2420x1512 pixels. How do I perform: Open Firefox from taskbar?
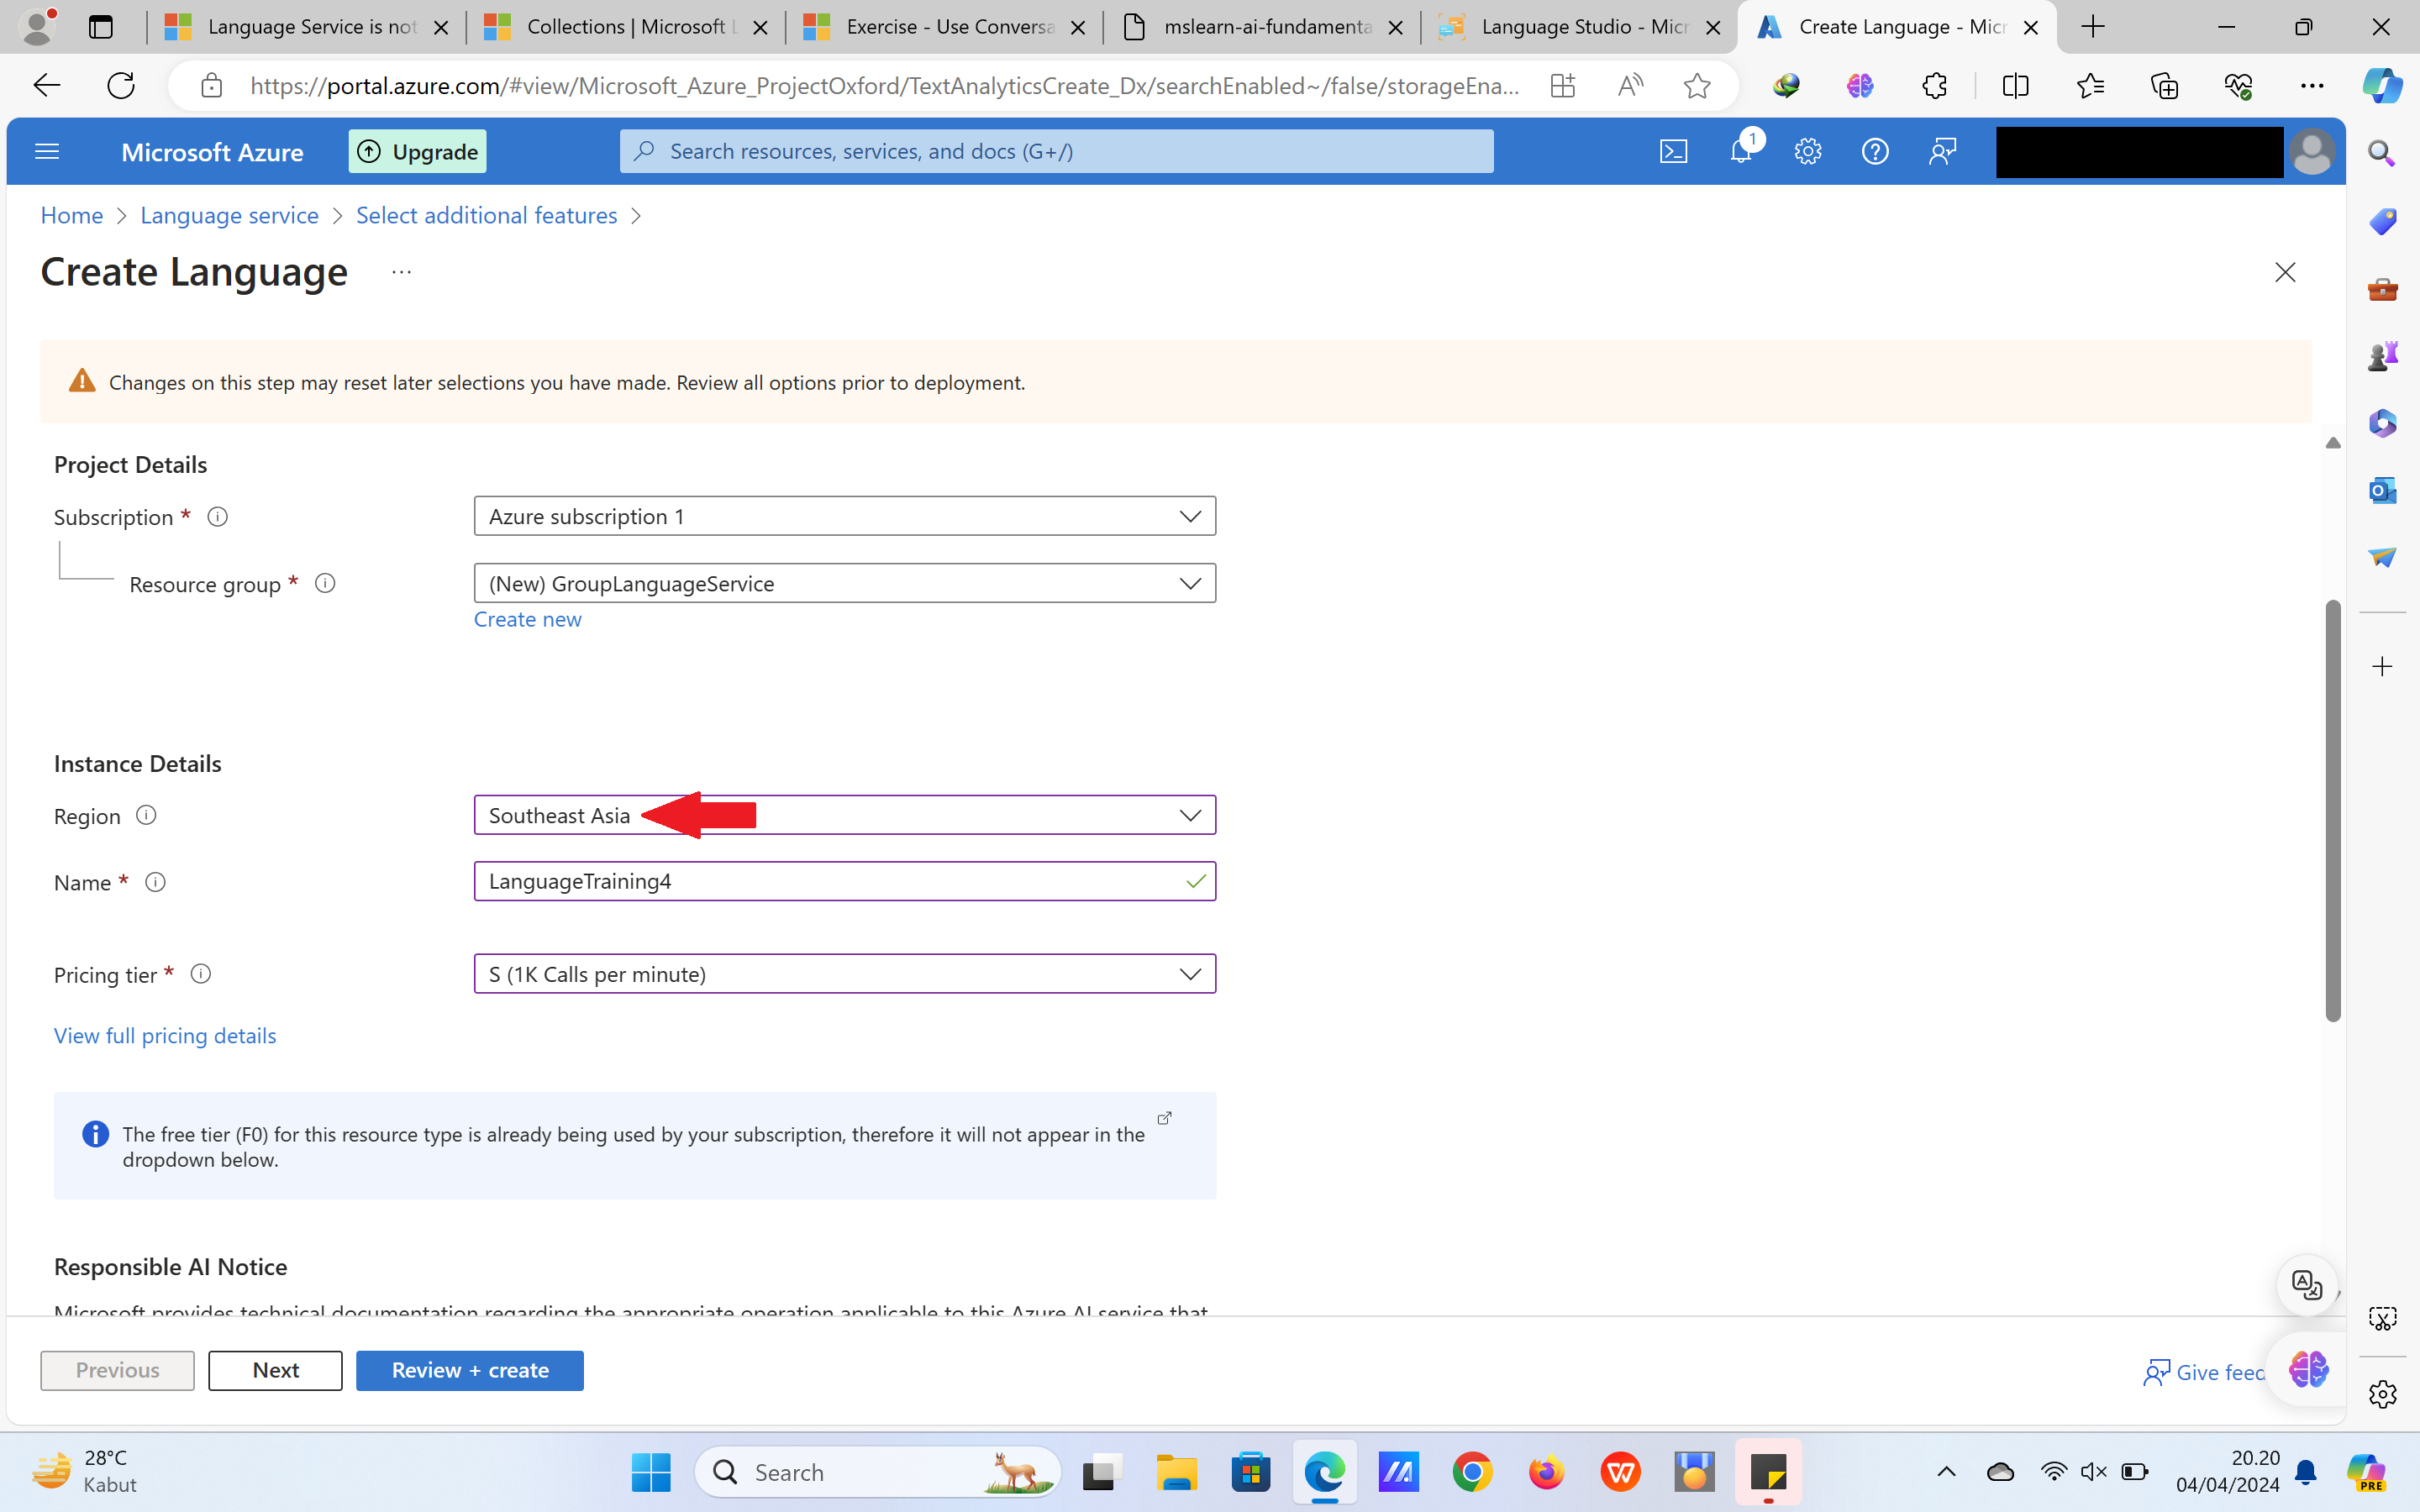(1546, 1472)
